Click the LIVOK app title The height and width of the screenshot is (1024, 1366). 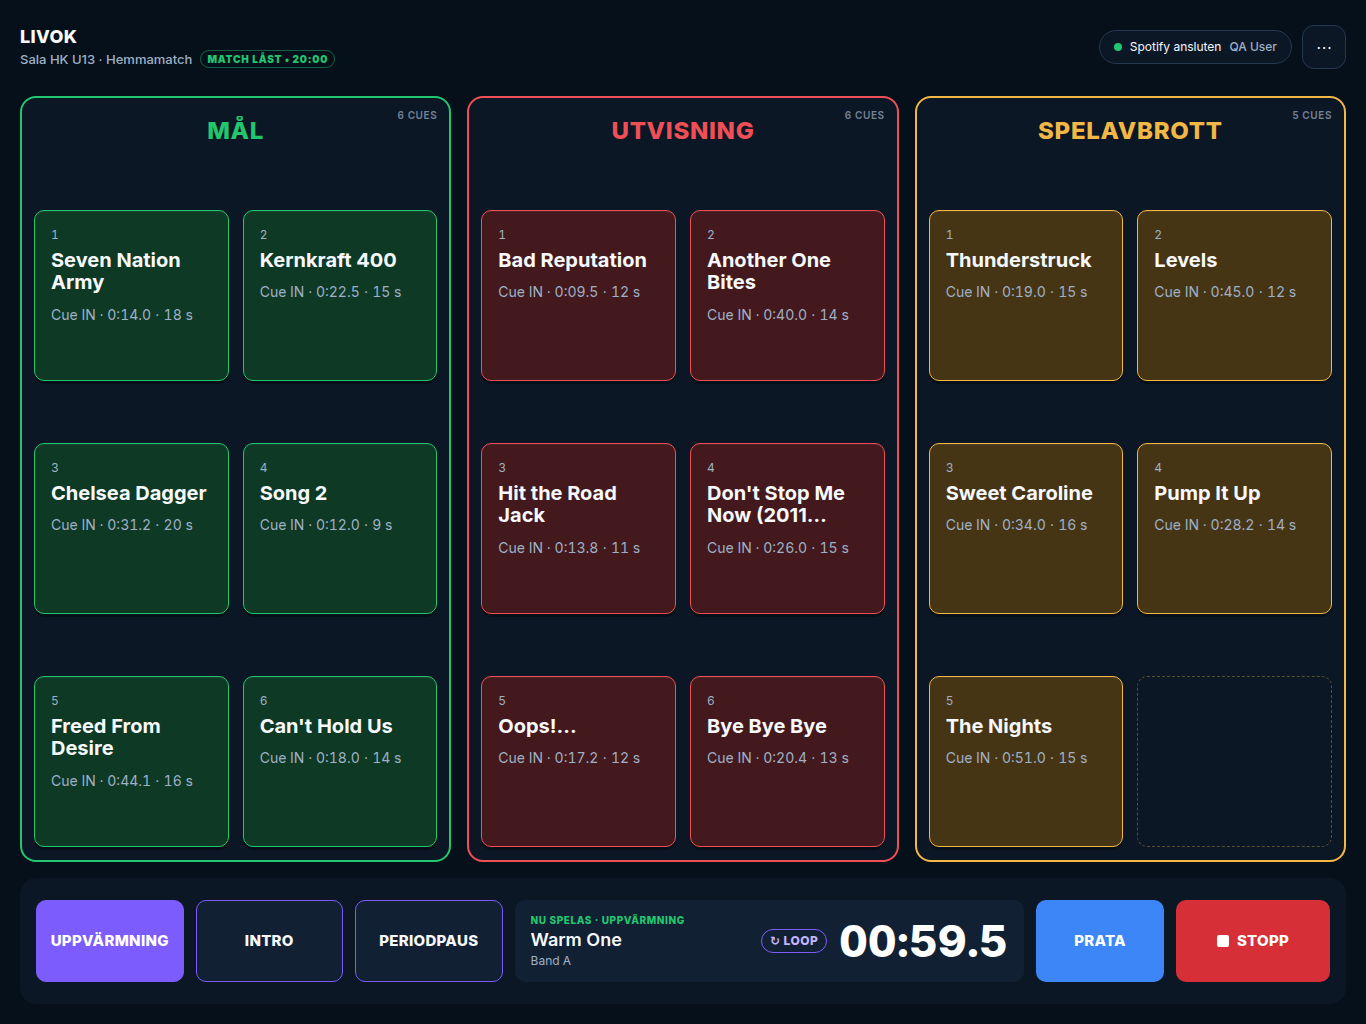click(48, 37)
